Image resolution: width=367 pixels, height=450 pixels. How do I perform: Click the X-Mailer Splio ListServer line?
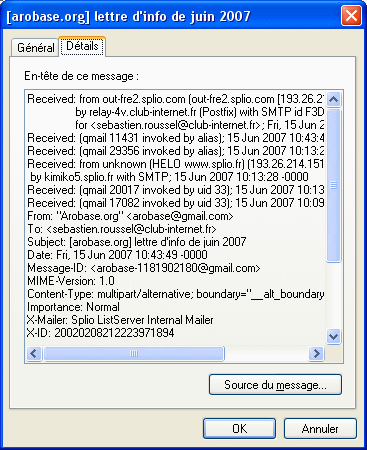point(120,320)
